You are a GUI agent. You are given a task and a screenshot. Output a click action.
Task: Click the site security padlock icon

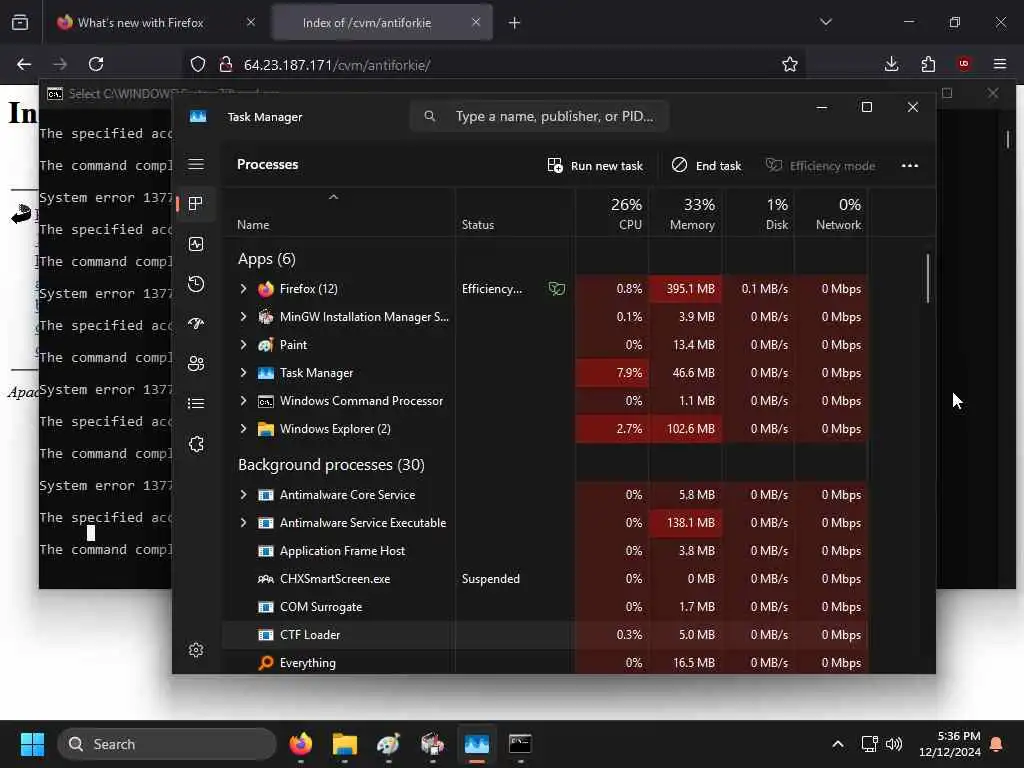[225, 64]
